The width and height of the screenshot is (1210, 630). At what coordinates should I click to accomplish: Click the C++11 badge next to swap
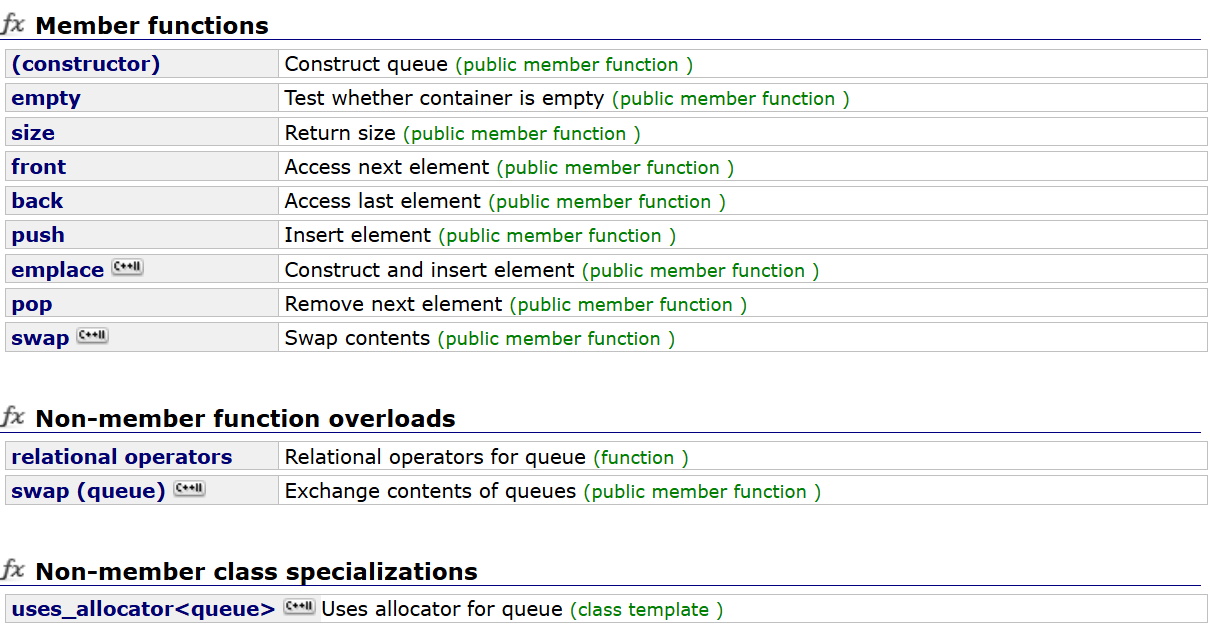[x=91, y=335]
